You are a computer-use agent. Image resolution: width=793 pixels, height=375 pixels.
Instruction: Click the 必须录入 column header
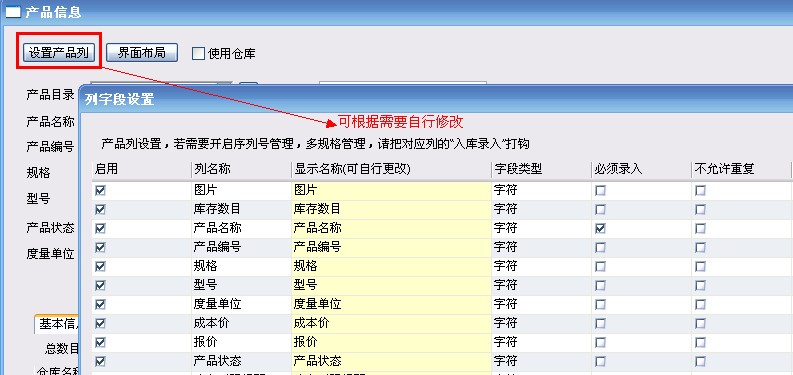click(641, 170)
